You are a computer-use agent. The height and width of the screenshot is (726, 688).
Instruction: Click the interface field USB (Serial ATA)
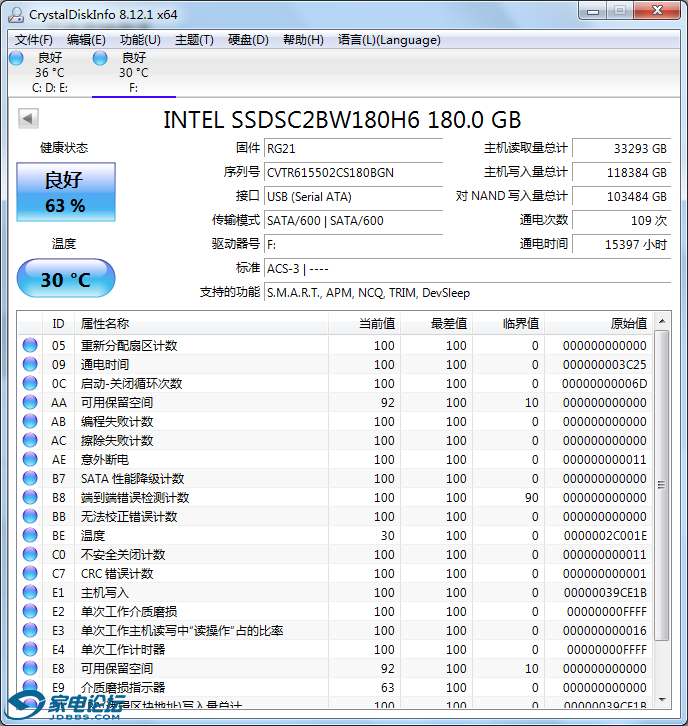tap(353, 197)
